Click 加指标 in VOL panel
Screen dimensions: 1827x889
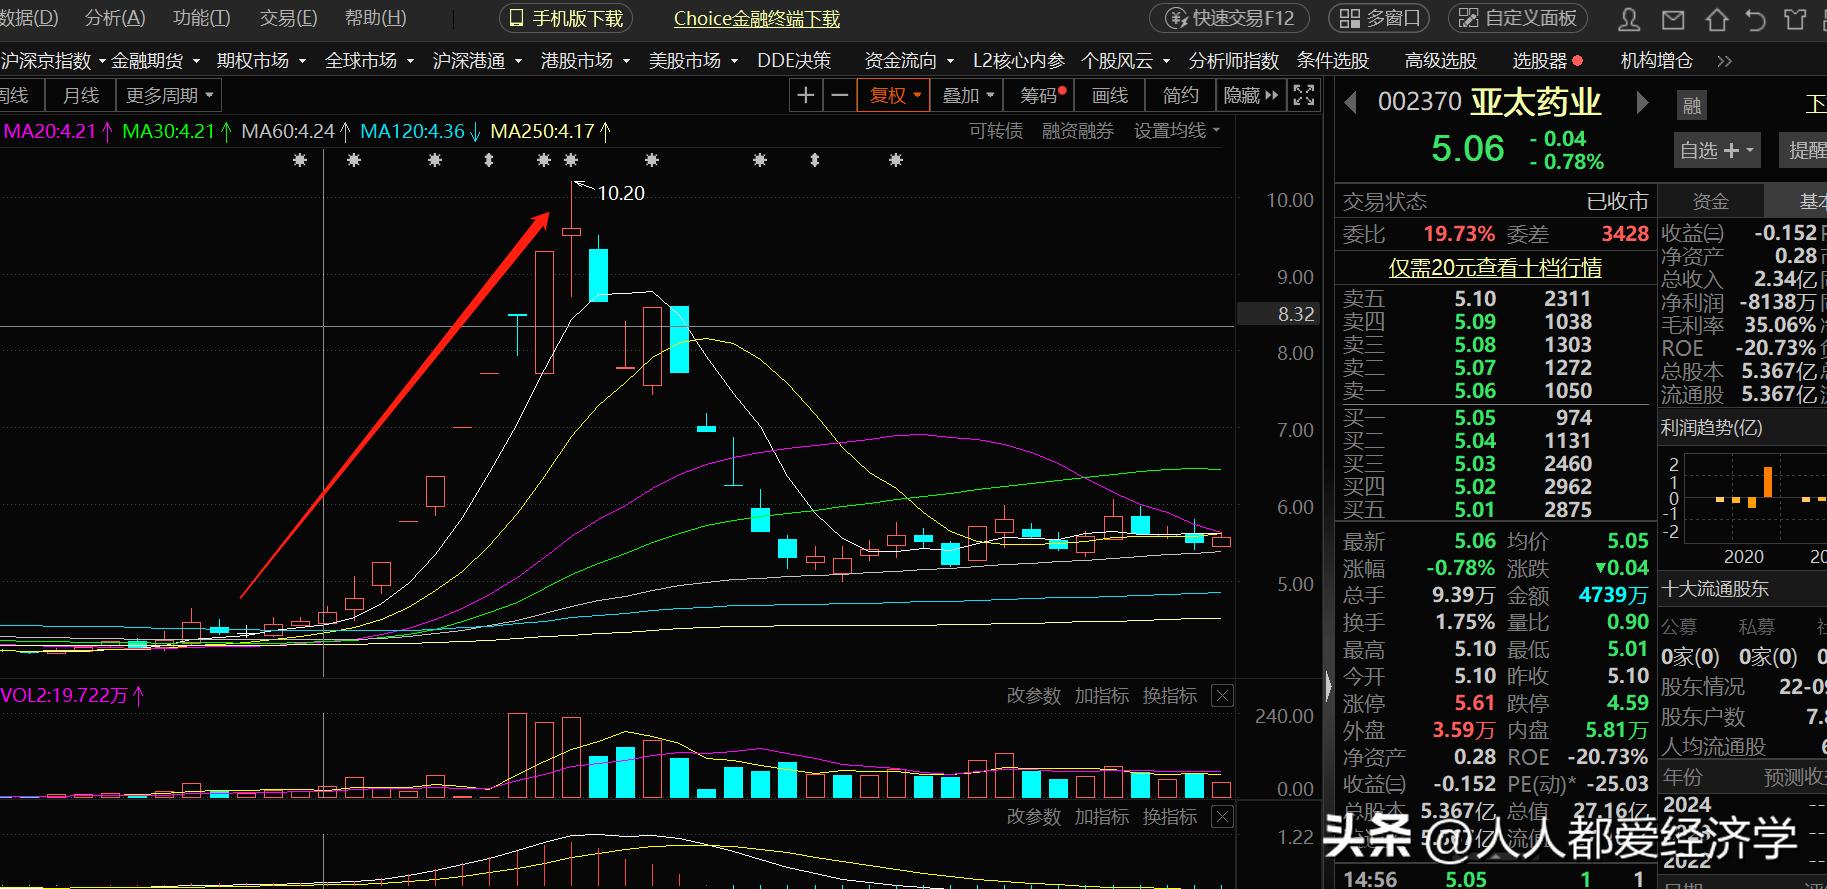click(1101, 695)
